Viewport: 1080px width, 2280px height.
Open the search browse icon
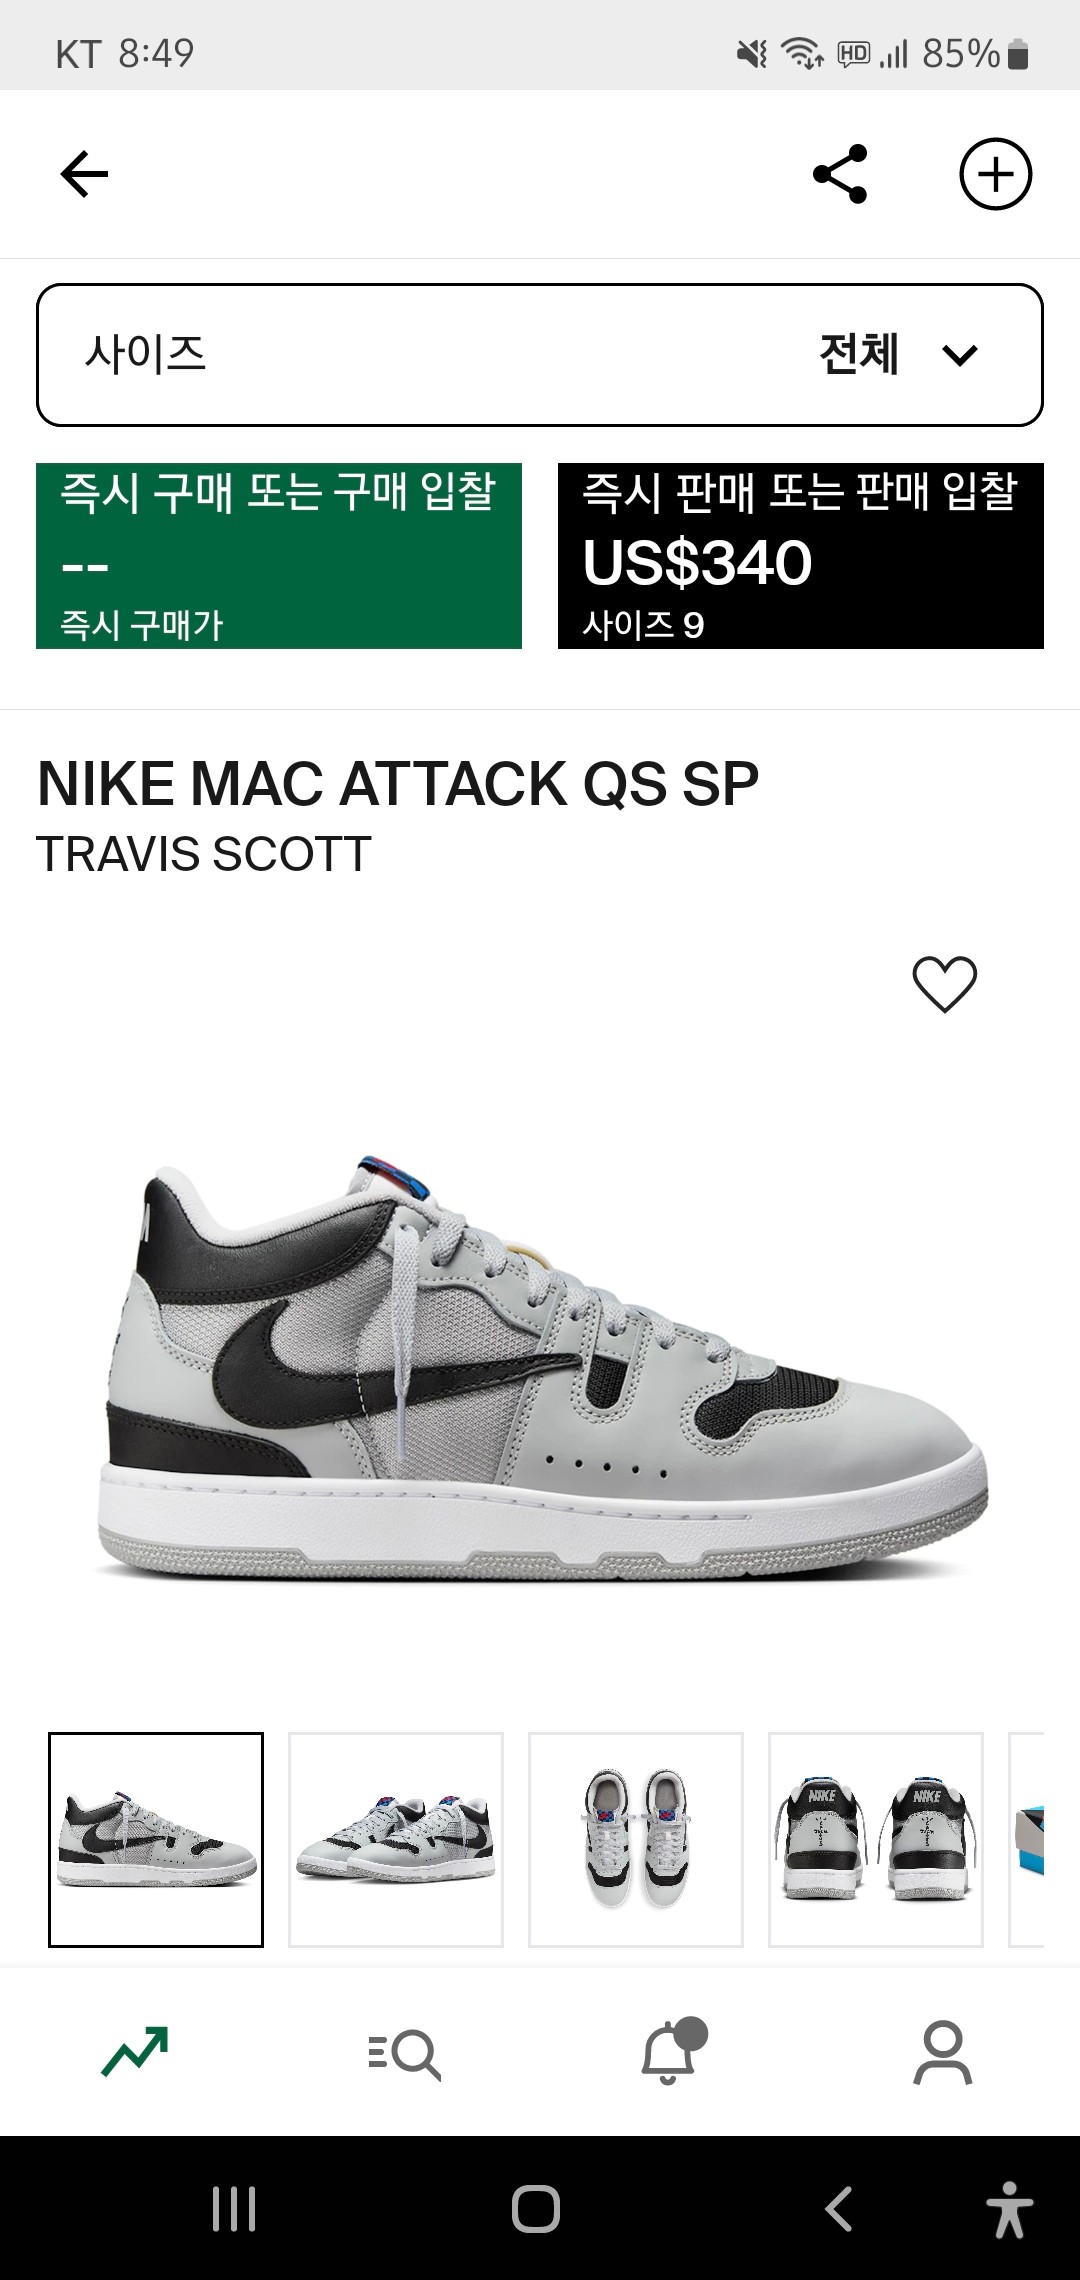(x=404, y=2055)
